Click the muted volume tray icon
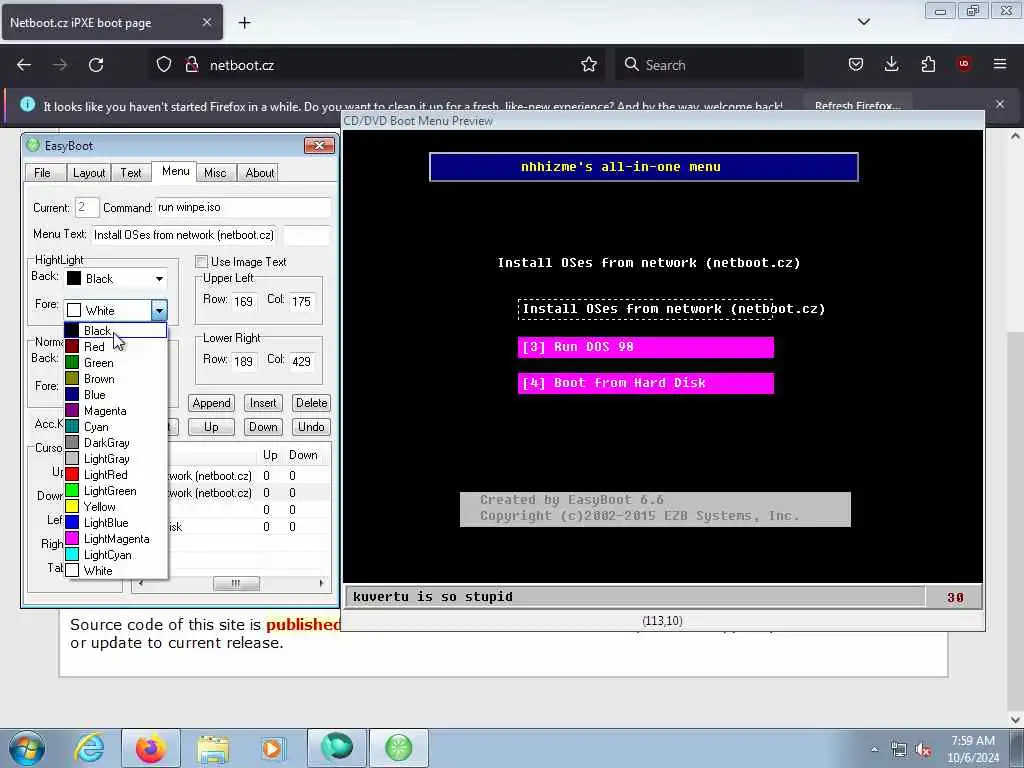The width and height of the screenshot is (1024, 768). click(923, 749)
